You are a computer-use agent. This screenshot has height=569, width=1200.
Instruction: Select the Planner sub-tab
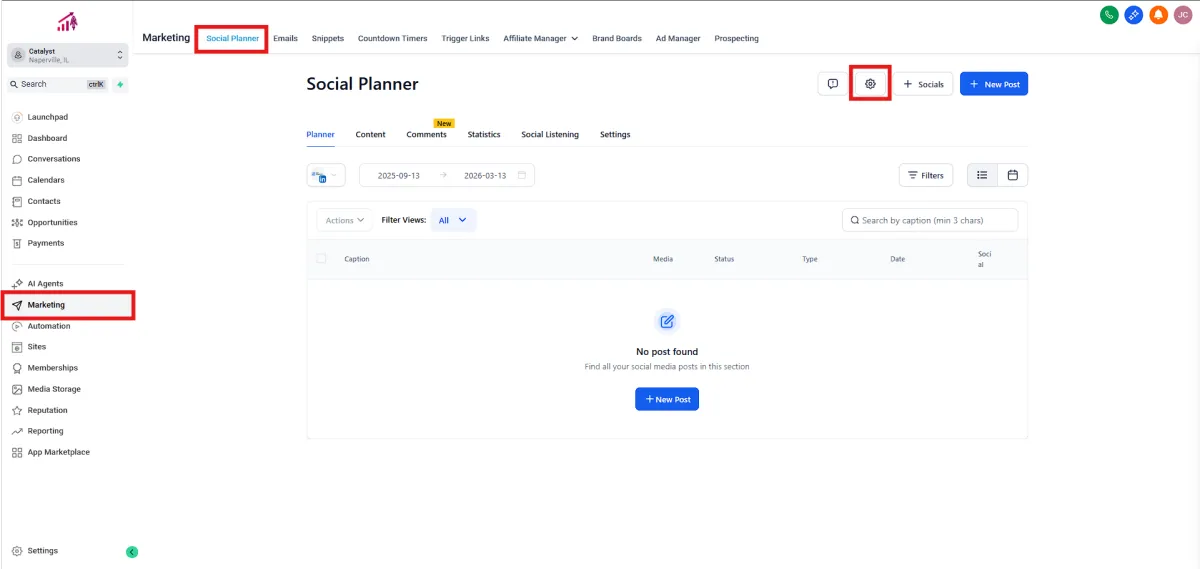tap(320, 134)
